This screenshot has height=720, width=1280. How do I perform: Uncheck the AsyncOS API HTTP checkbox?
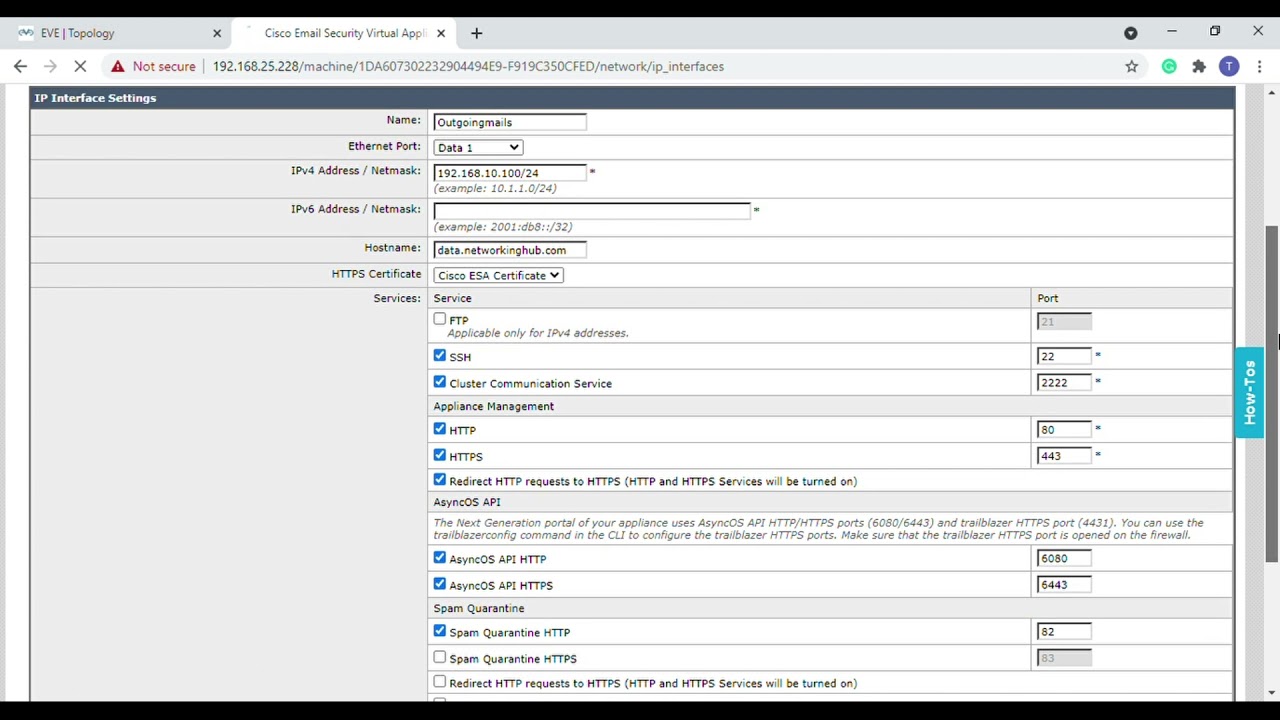point(440,557)
